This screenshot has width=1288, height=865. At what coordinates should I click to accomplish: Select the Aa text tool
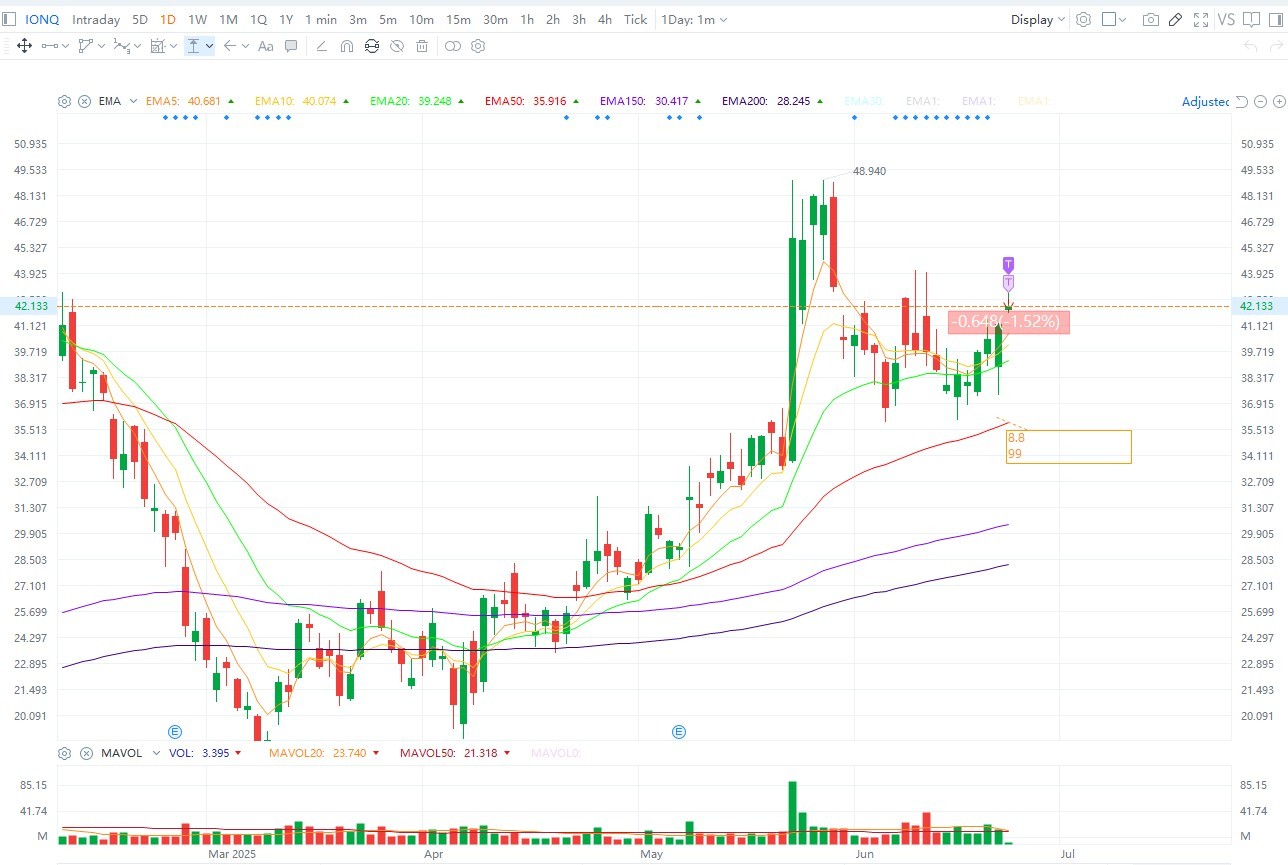click(265, 46)
